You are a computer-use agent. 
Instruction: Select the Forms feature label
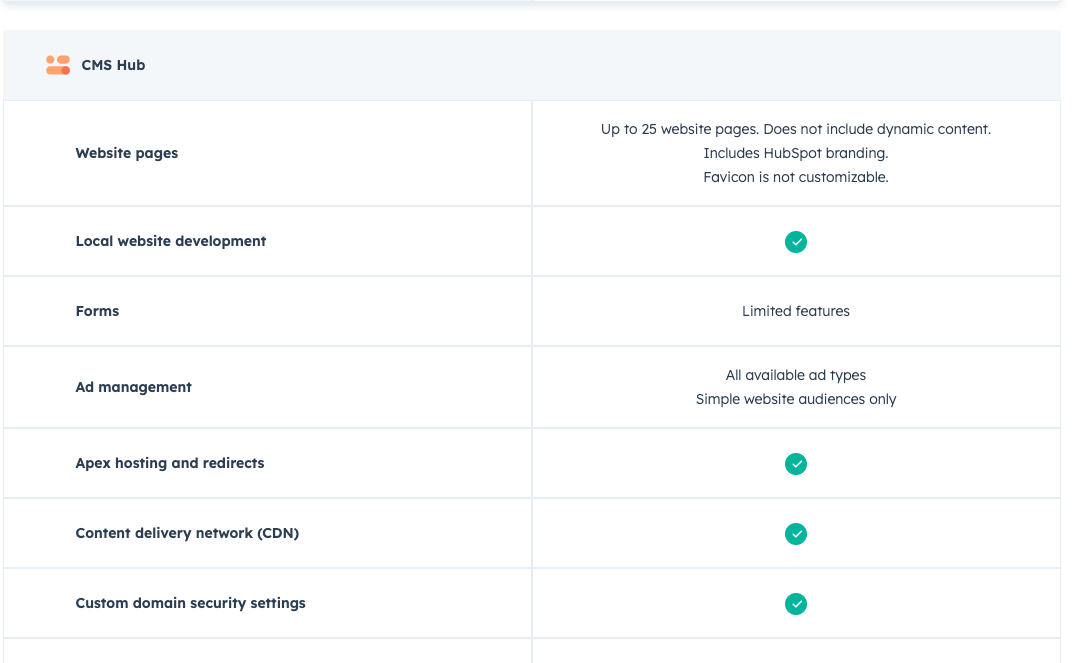[97, 311]
